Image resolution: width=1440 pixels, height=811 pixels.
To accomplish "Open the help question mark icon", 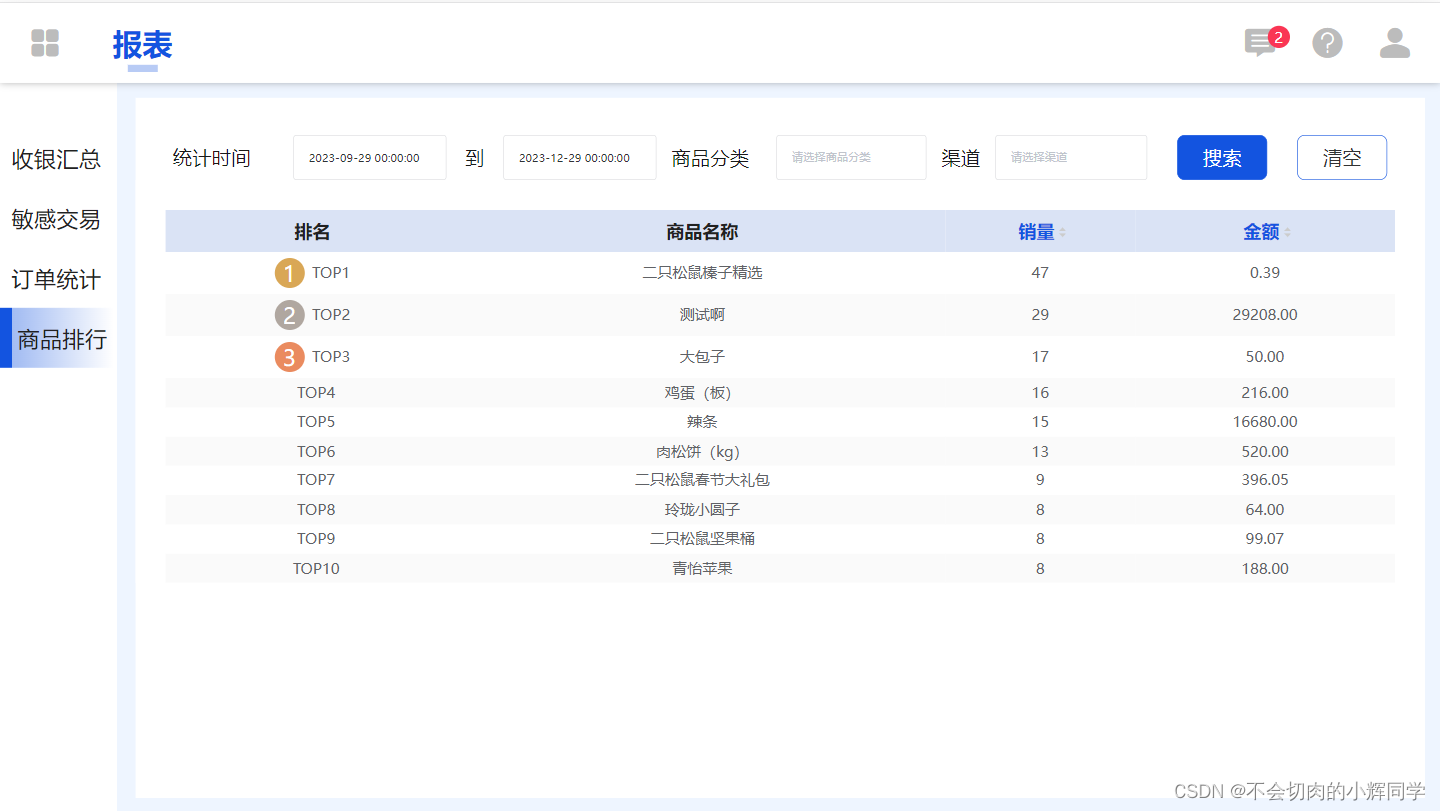I will pyautogui.click(x=1327, y=43).
